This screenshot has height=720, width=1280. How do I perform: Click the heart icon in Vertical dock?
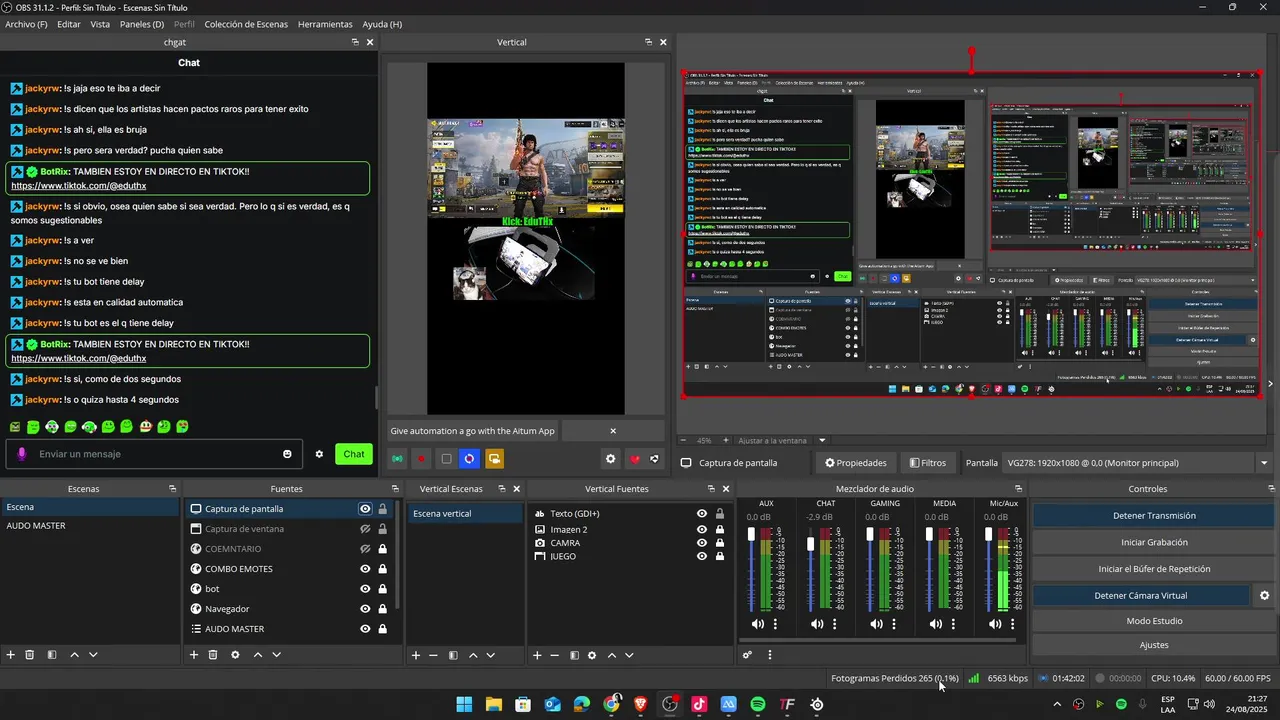coord(634,459)
